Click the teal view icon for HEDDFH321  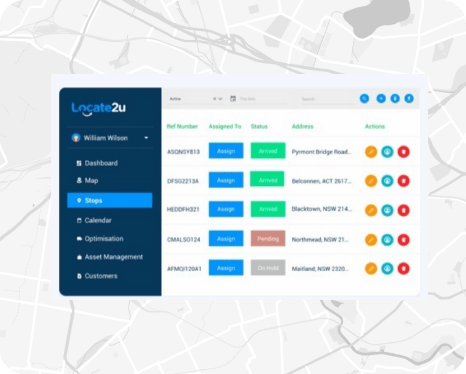[387, 210]
